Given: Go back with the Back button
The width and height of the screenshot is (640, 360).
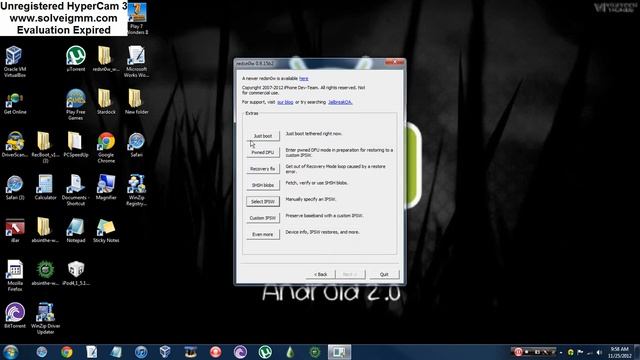Looking at the screenshot, I should click(x=320, y=274).
